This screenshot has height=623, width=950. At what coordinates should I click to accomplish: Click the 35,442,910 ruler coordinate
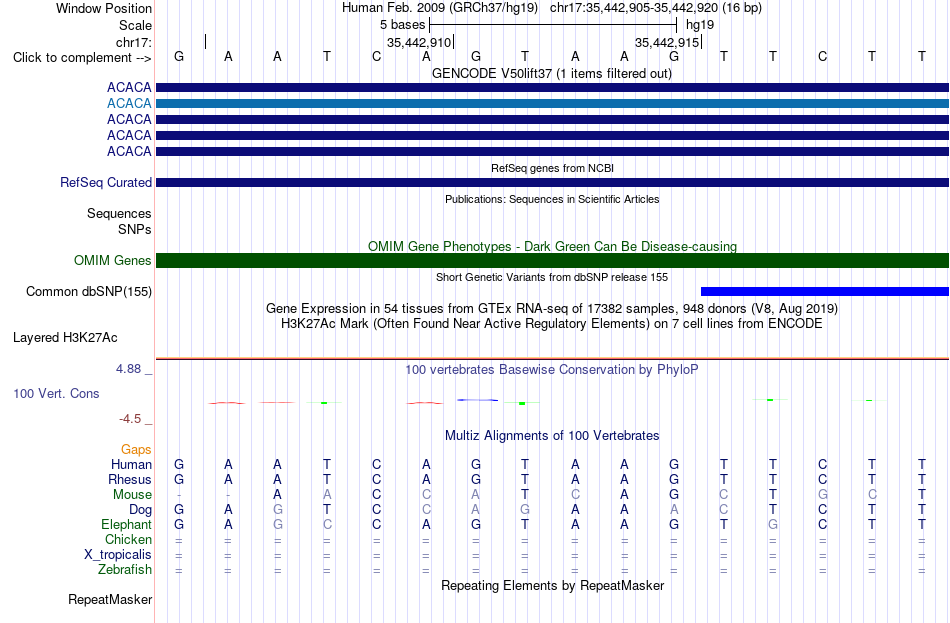[419, 42]
